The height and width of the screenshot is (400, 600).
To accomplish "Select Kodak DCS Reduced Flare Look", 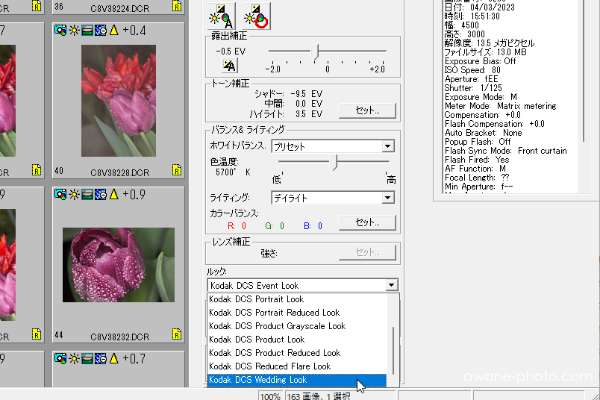I will [x=297, y=366].
